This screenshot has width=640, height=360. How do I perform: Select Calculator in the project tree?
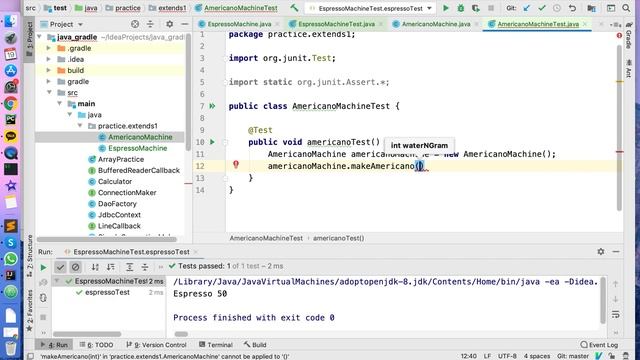point(115,181)
